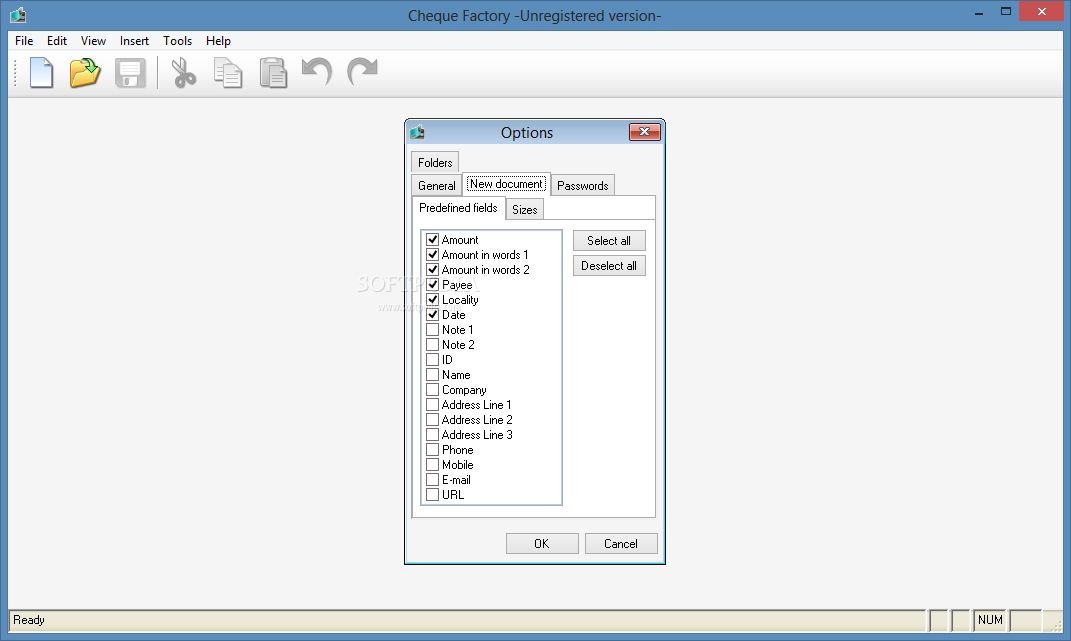Switch to the General tab
This screenshot has width=1071, height=641.
(x=436, y=186)
